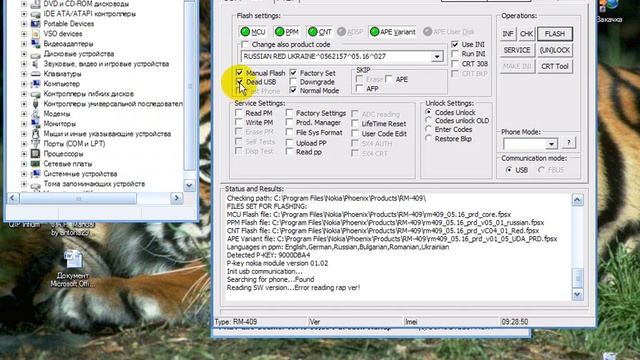
Task: Enable the Run INI checkbox
Action: tap(455, 54)
